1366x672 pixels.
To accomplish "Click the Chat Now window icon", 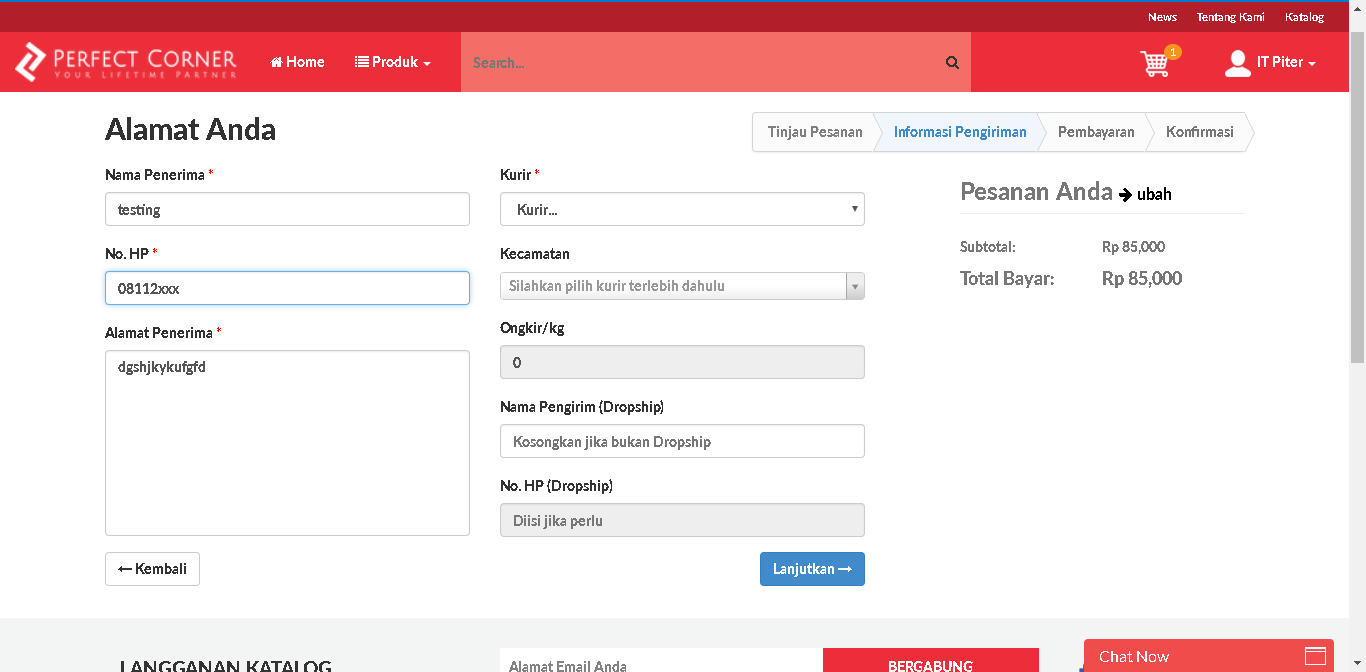I will click(x=1315, y=656).
